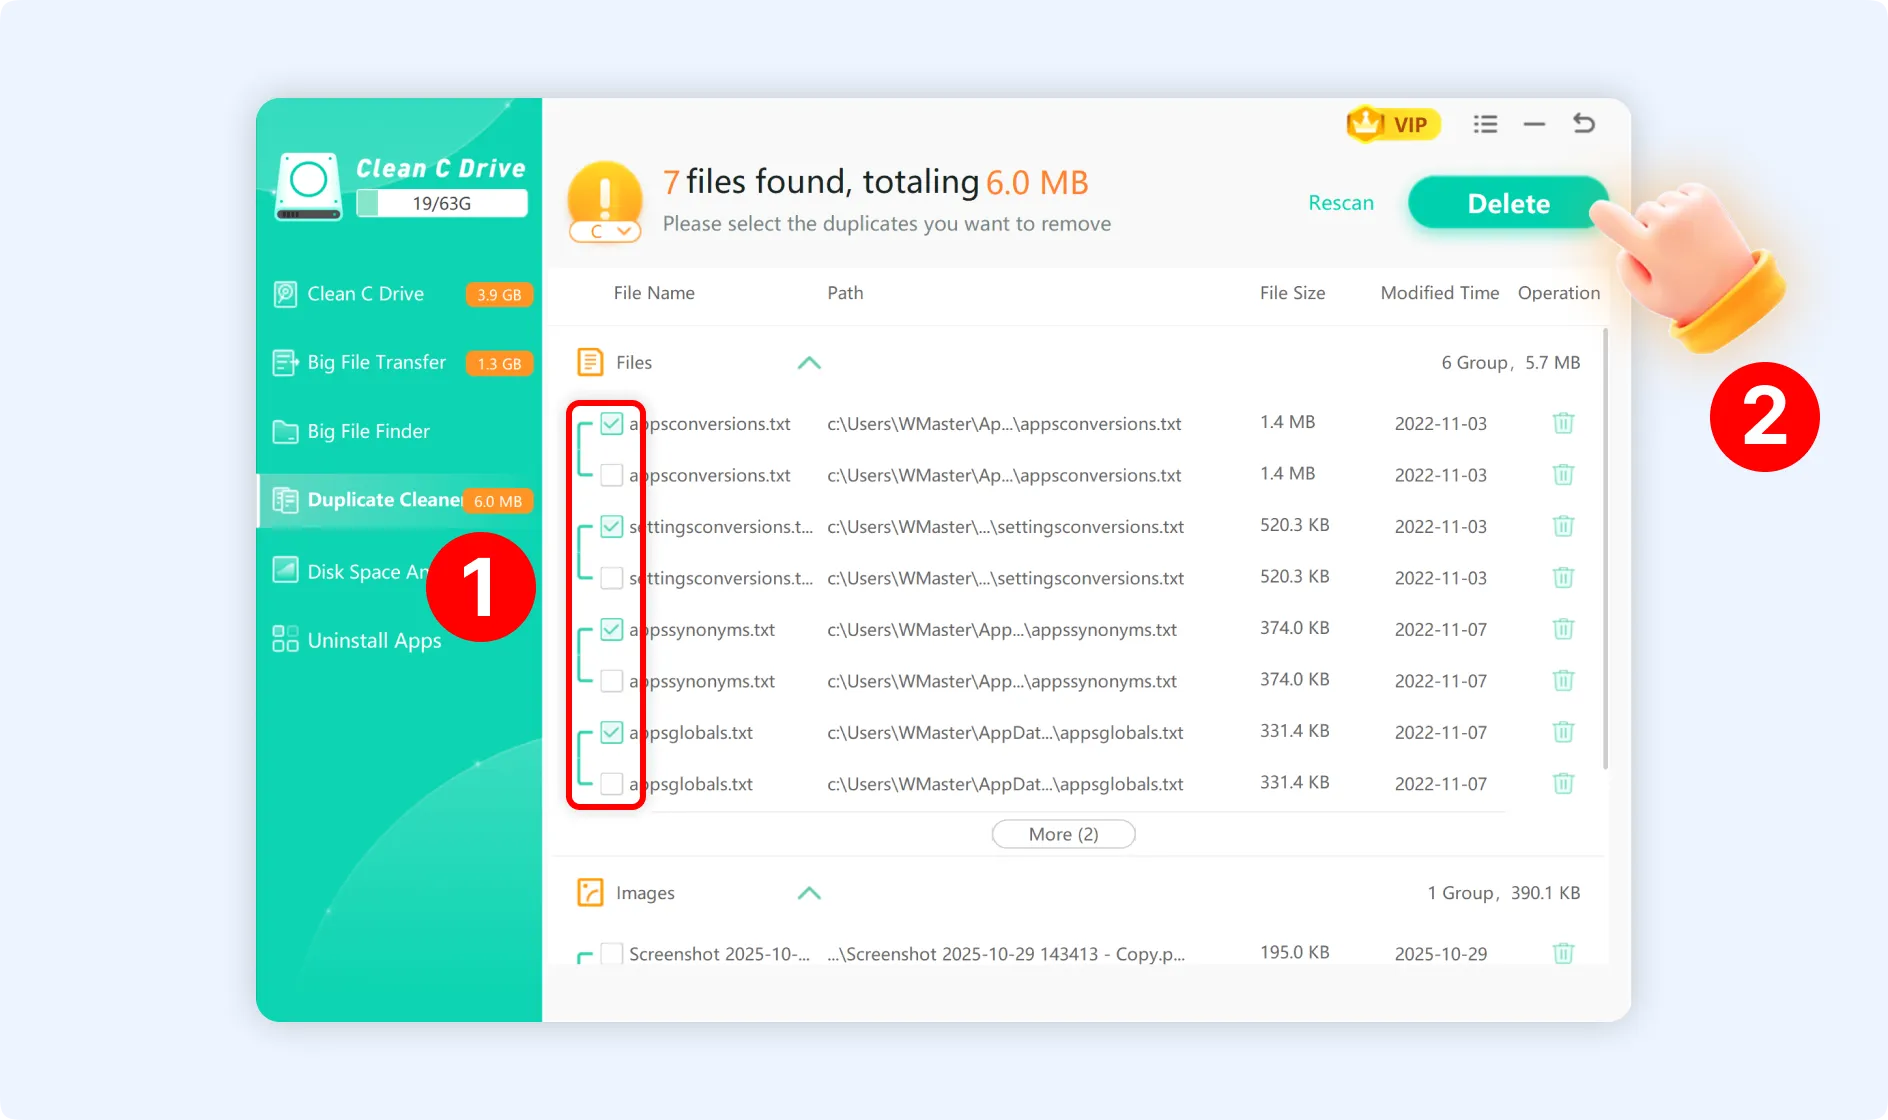Collapse the Images group
Viewport: 1888px width, 1120px height.
(x=810, y=893)
